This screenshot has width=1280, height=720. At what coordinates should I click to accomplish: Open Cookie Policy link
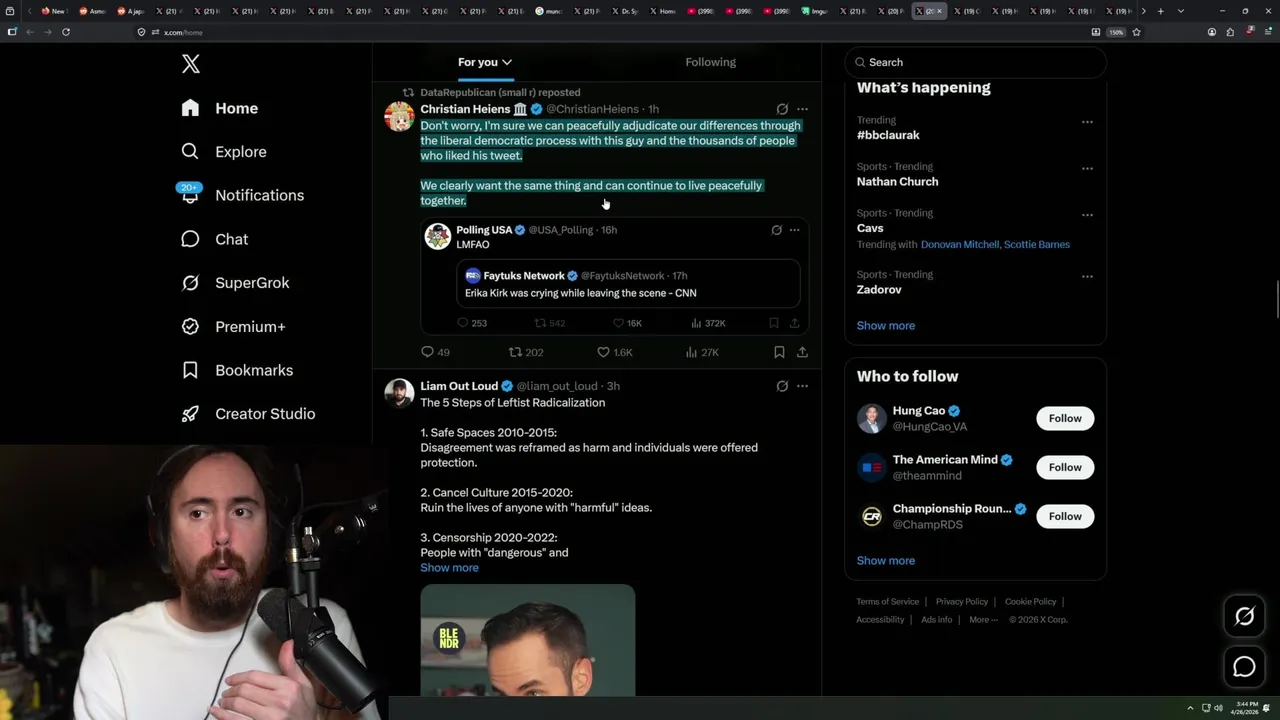(1030, 602)
